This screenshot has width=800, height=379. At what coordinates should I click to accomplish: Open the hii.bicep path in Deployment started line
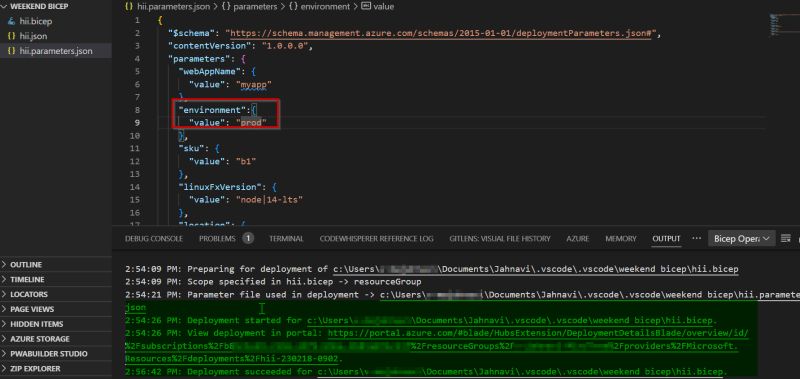point(510,320)
